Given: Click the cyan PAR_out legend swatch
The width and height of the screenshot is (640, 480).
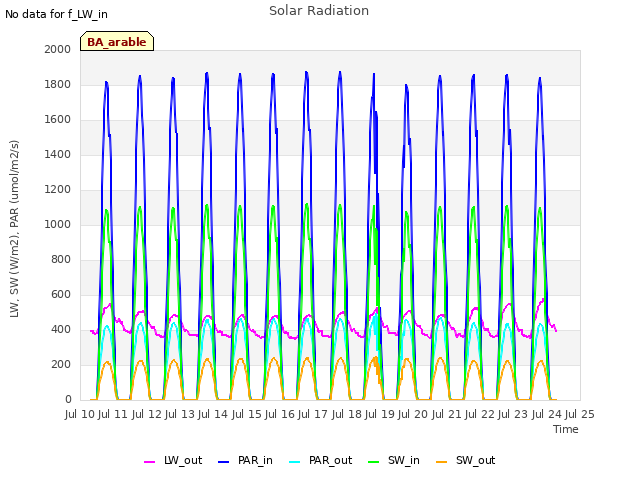Looking at the screenshot, I should click(295, 462).
